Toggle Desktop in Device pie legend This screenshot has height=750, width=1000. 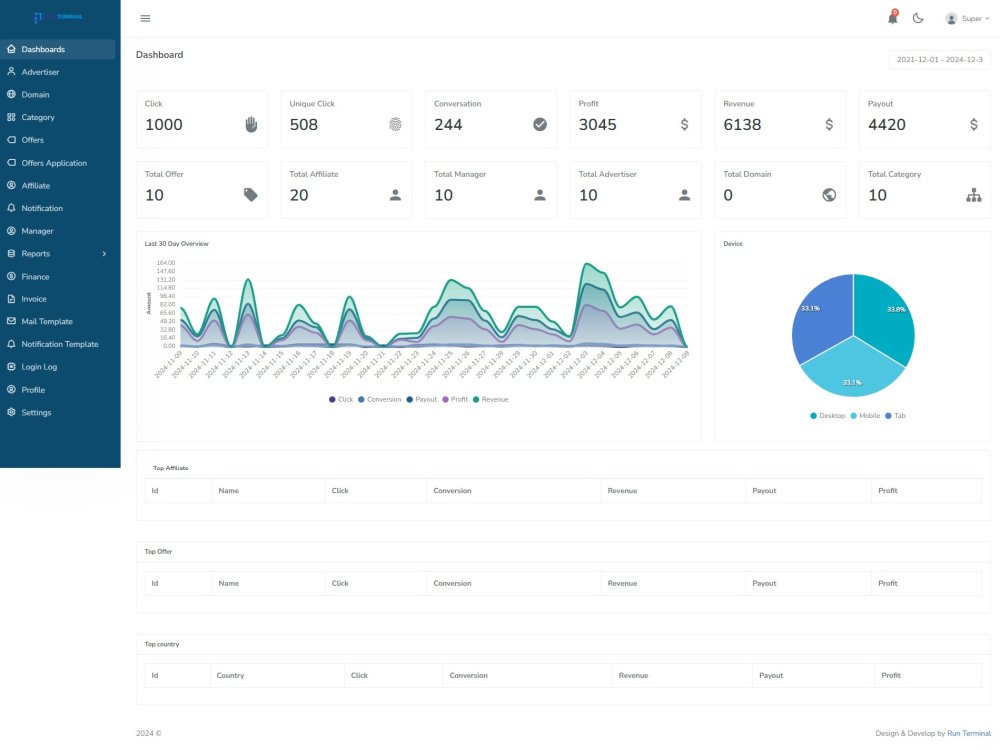tap(827, 416)
